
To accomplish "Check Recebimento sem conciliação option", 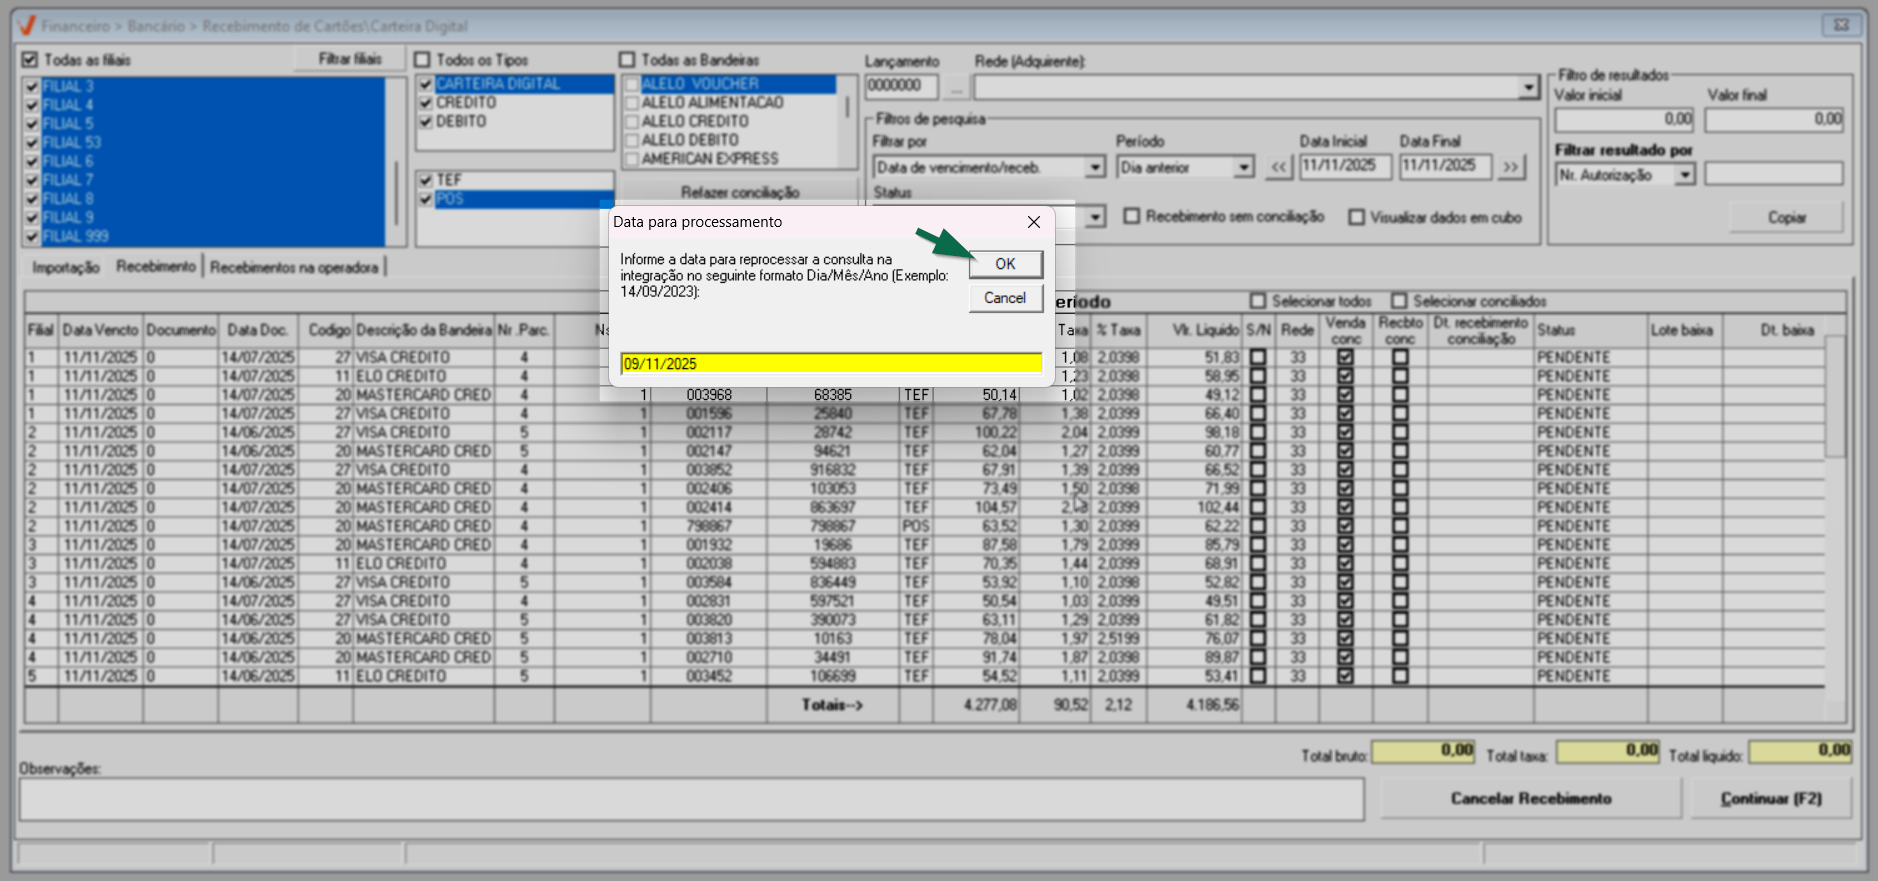I will (x=1132, y=217).
